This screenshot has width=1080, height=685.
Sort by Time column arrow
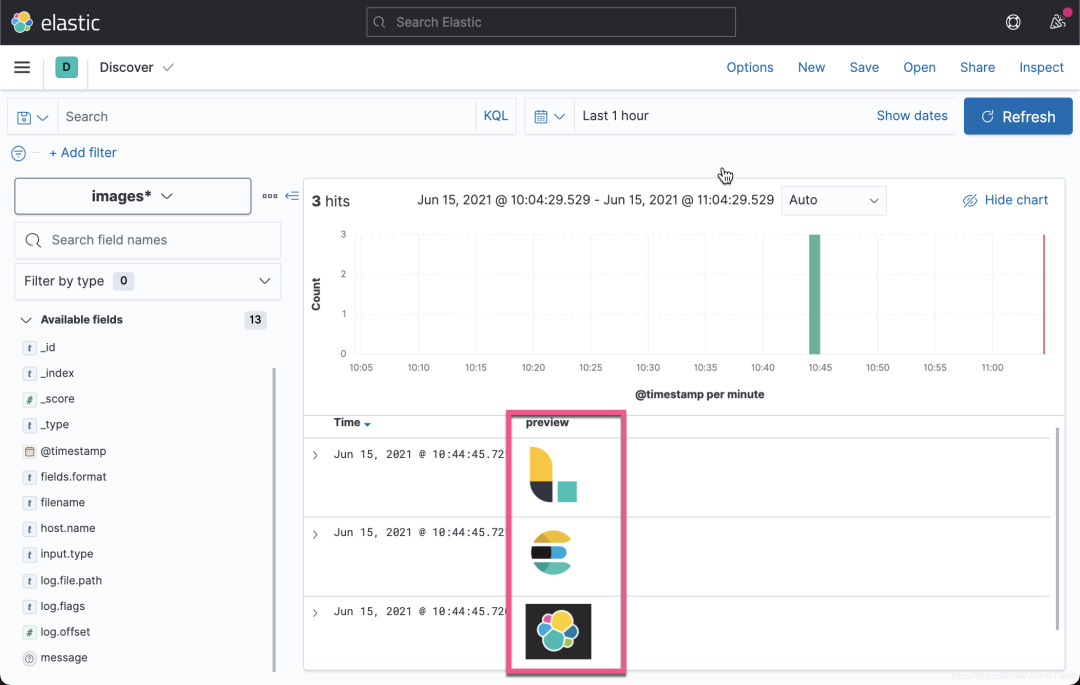367,424
